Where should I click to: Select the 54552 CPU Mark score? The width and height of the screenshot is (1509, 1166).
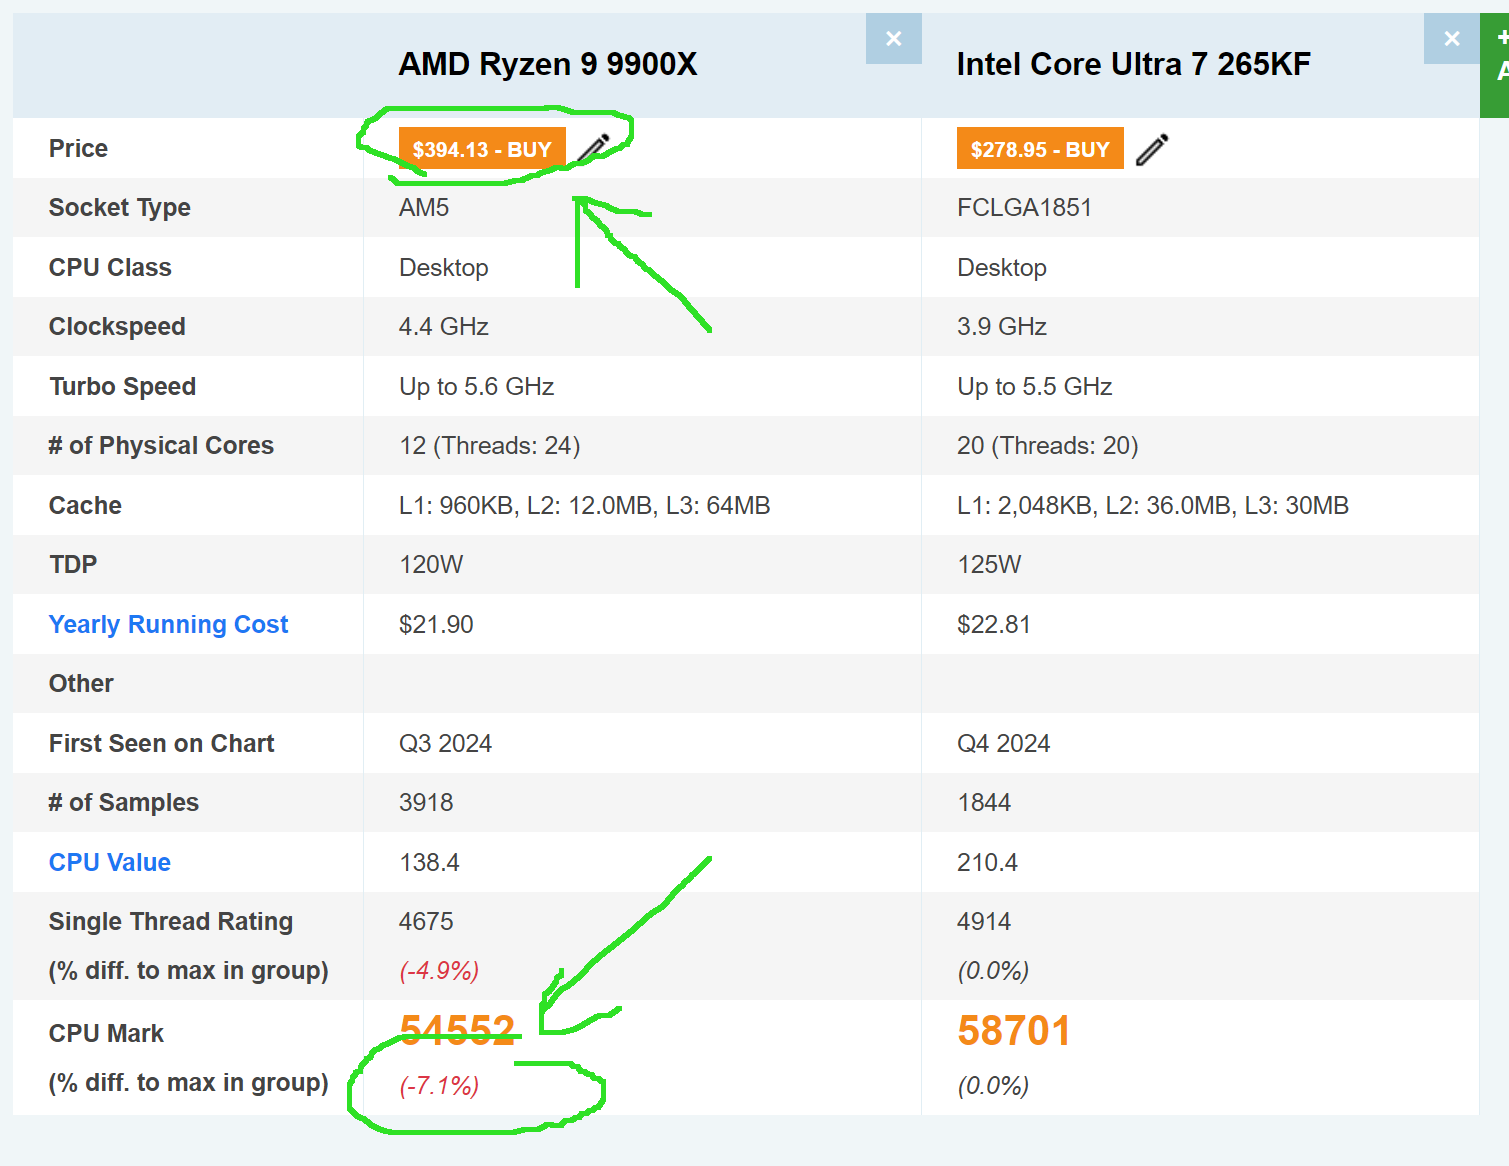(457, 1031)
